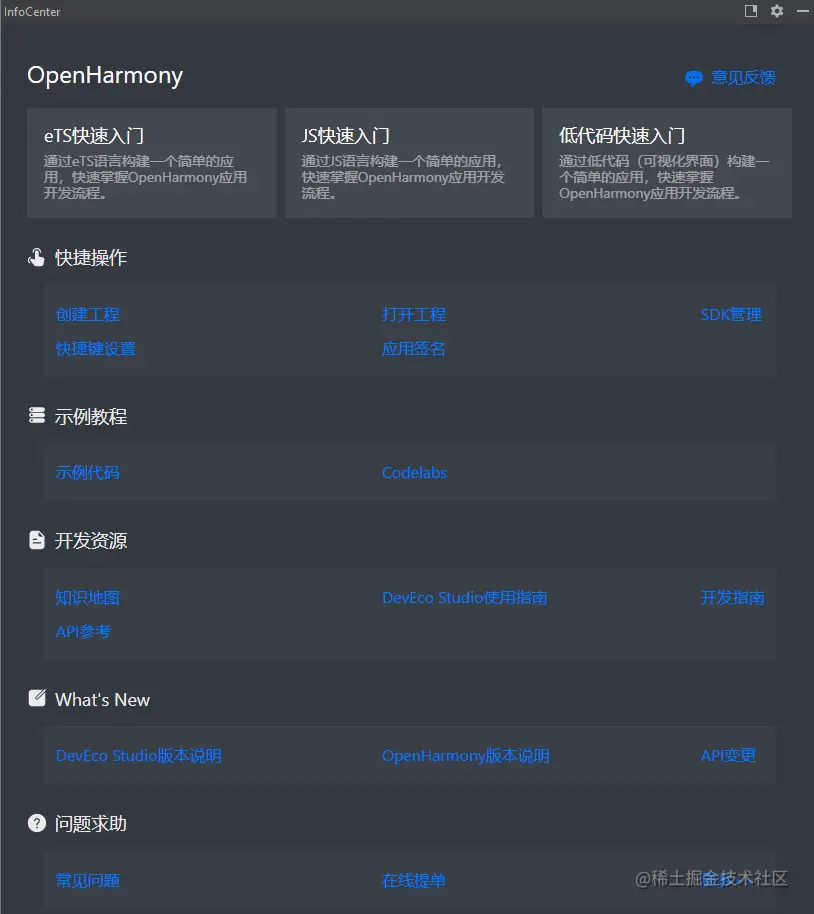Image resolution: width=814 pixels, height=914 pixels.
Task: Open the 低代码快速入门 quick start card
Action: click(666, 163)
